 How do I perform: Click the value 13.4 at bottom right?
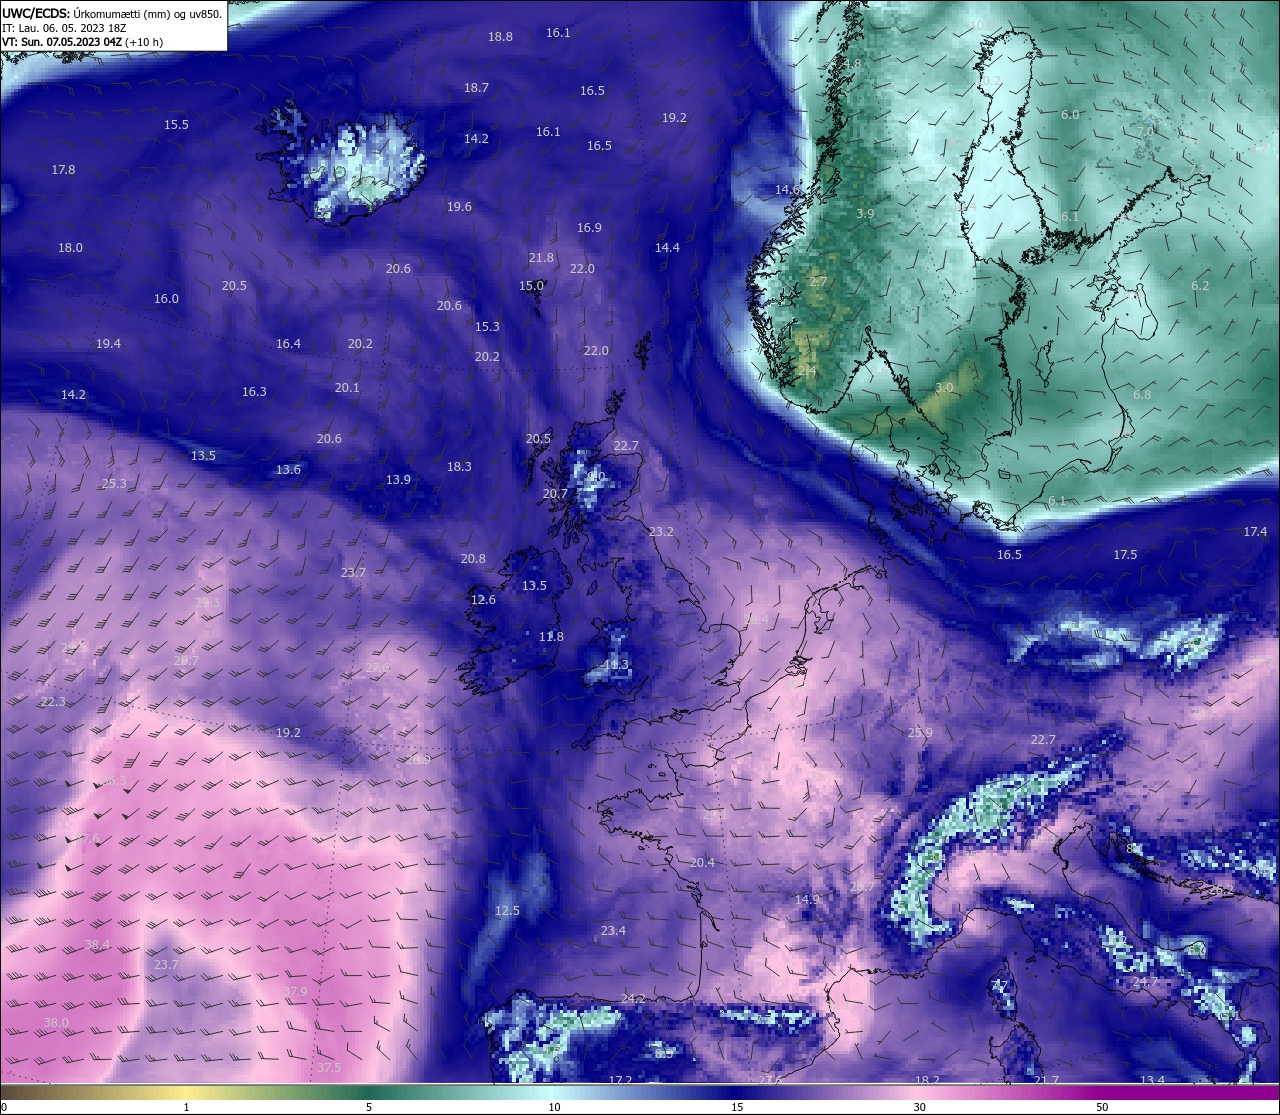(x=1152, y=1080)
